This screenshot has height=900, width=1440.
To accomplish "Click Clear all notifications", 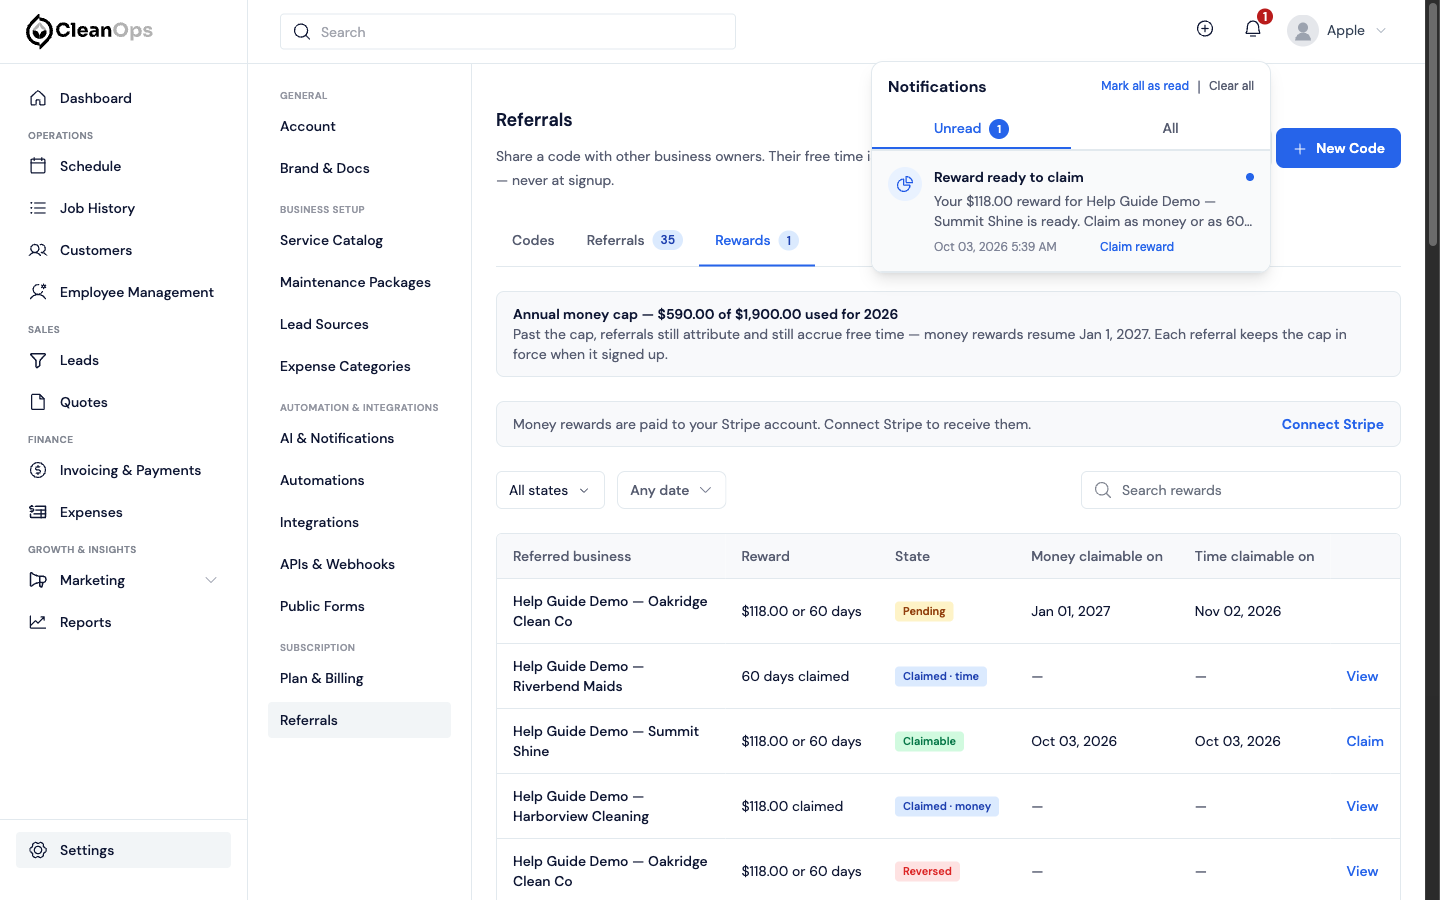I will click(1231, 86).
